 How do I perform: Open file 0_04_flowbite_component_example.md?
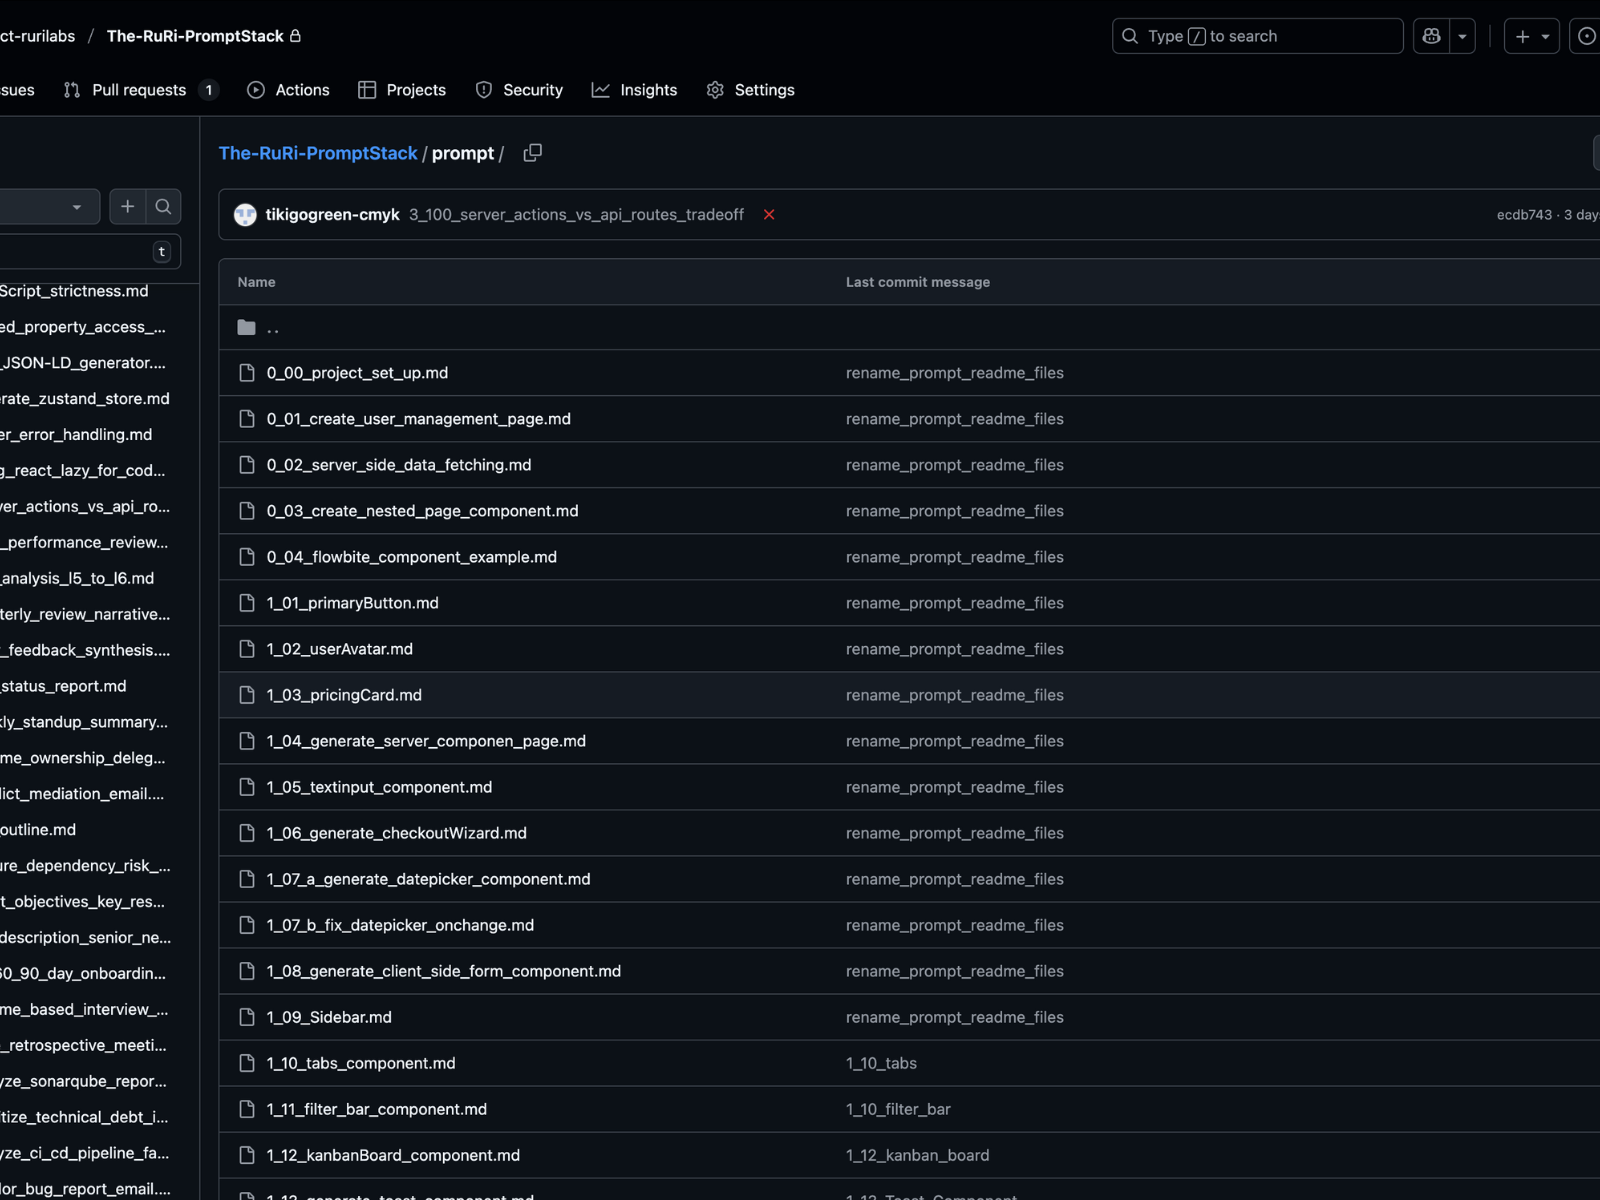(x=412, y=557)
